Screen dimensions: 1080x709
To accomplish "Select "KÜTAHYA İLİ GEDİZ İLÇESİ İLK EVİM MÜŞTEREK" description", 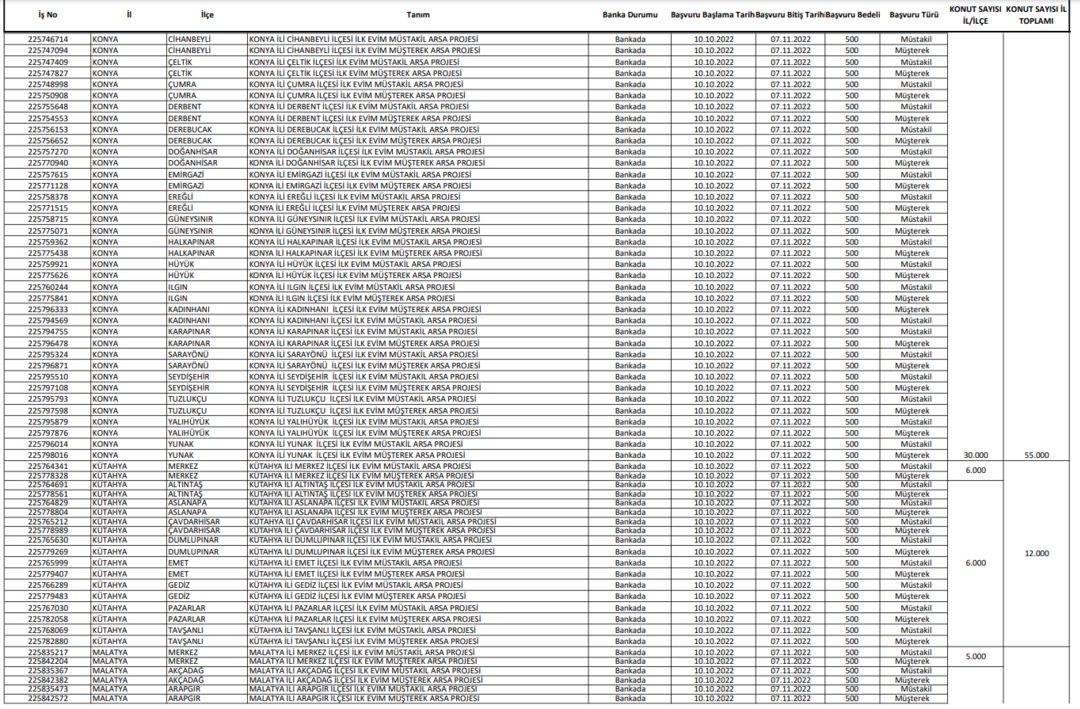I will (x=357, y=596).
